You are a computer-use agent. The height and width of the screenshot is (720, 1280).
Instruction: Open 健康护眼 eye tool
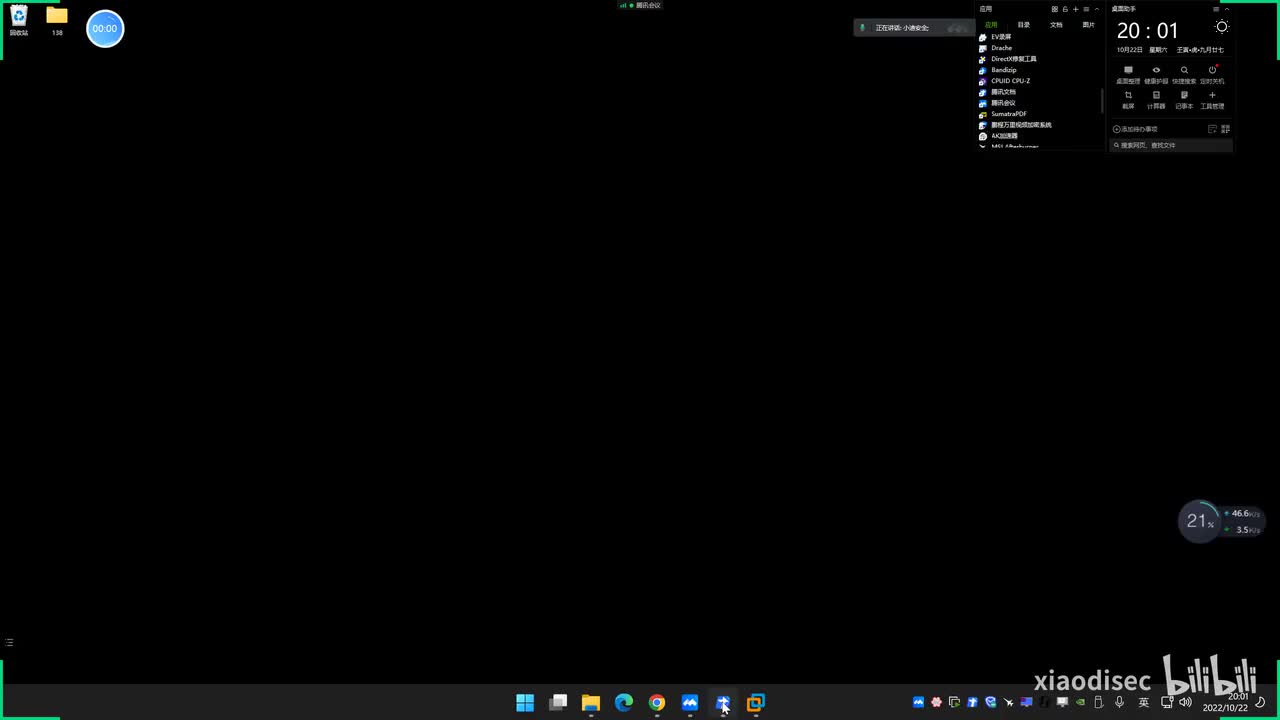coord(1156,75)
